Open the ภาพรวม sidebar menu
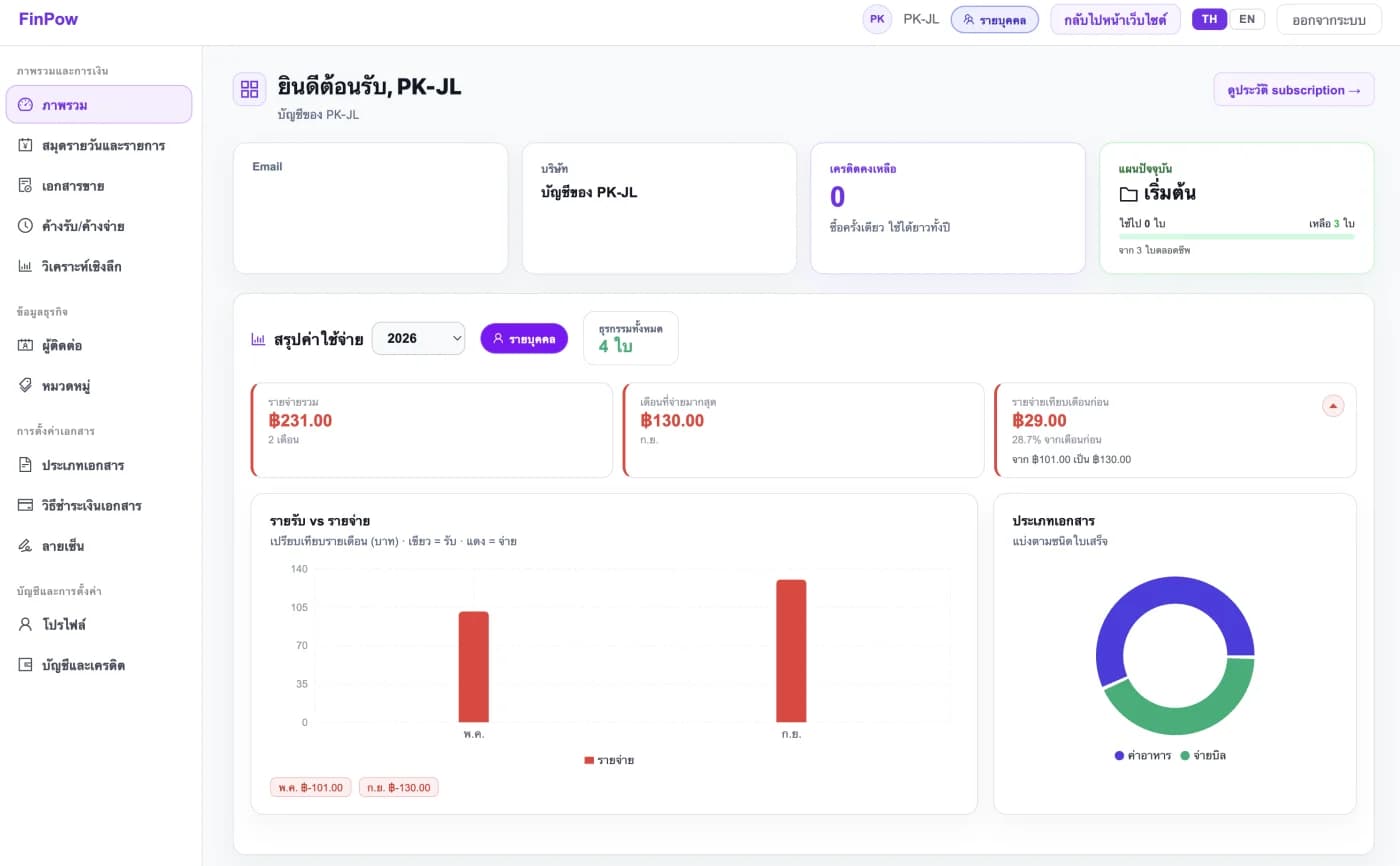 (x=98, y=105)
